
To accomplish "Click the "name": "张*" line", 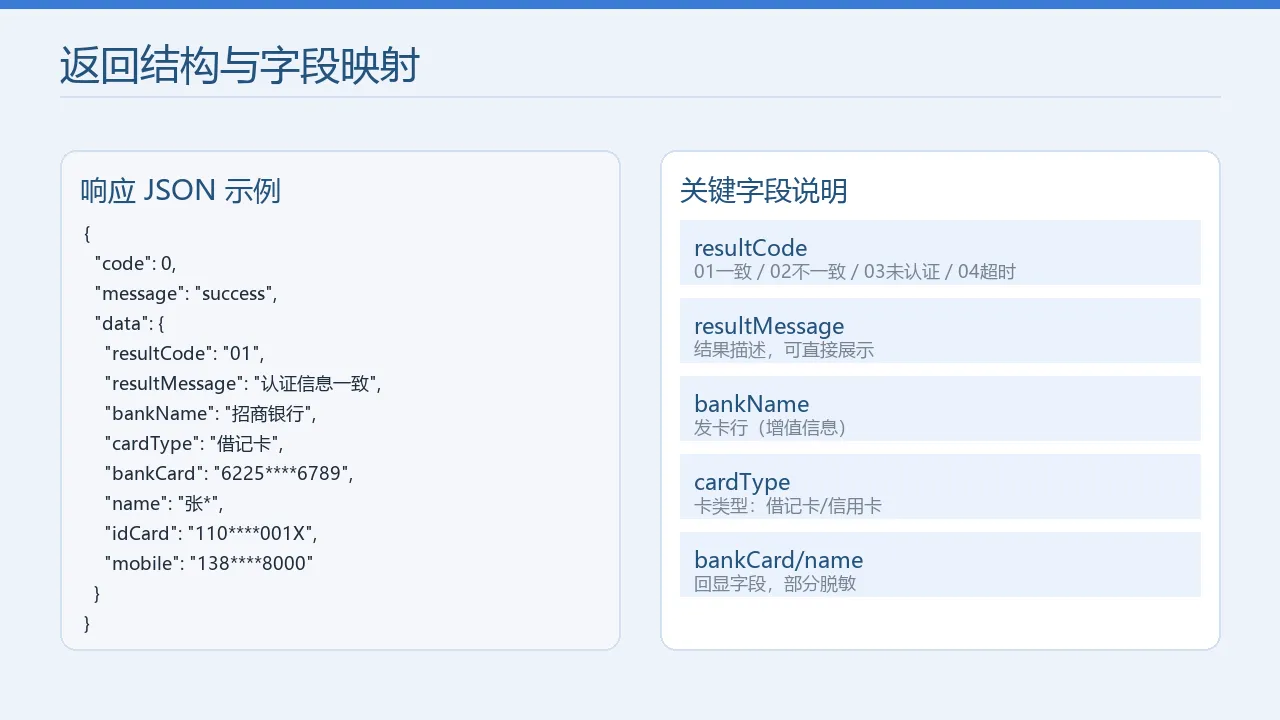I will [164, 504].
